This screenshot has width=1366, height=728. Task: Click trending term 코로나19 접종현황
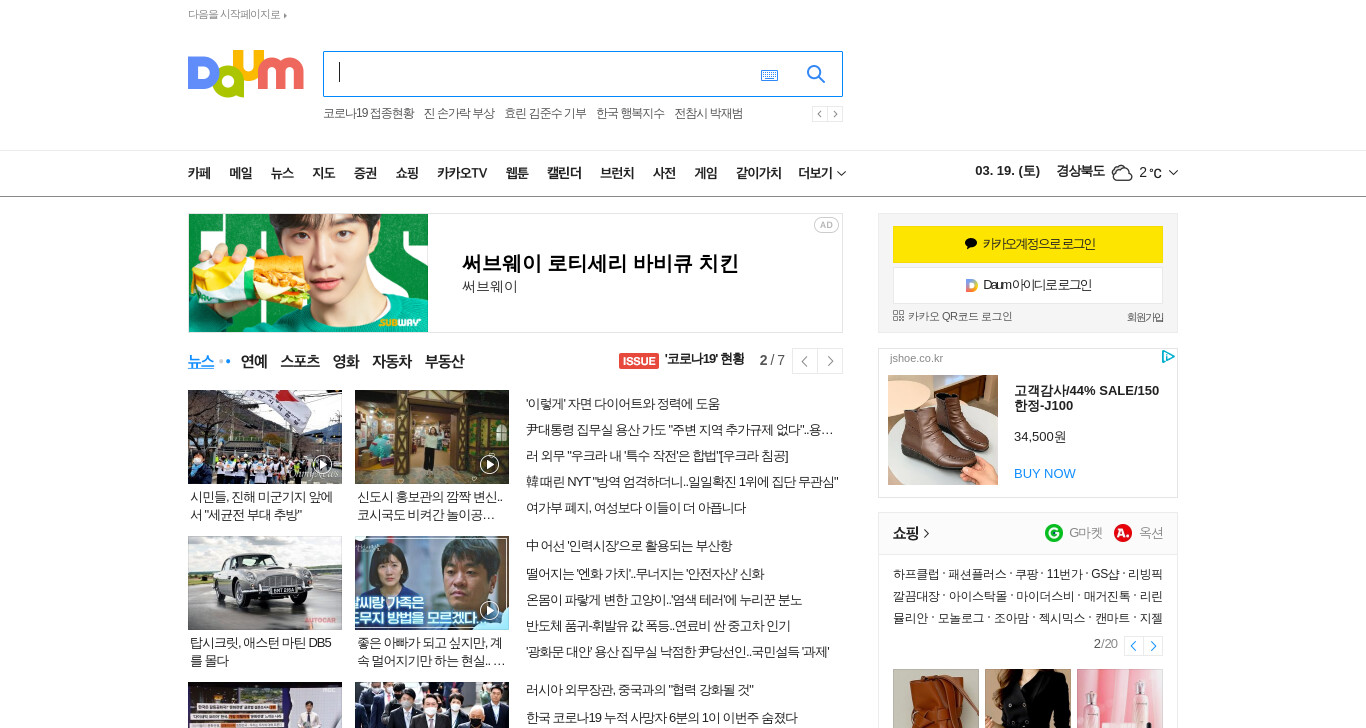pyautogui.click(x=369, y=113)
